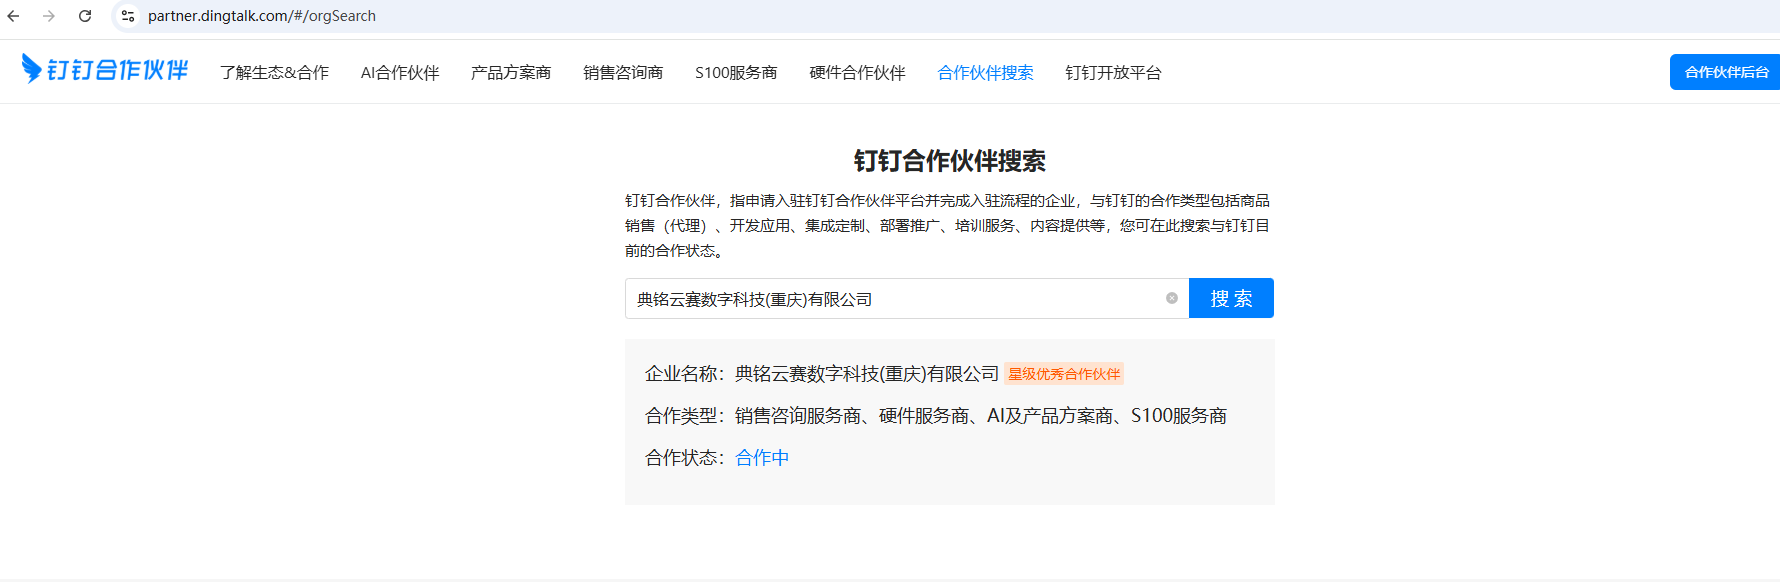Open S100服务商 menu
The height and width of the screenshot is (582, 1780).
click(736, 72)
